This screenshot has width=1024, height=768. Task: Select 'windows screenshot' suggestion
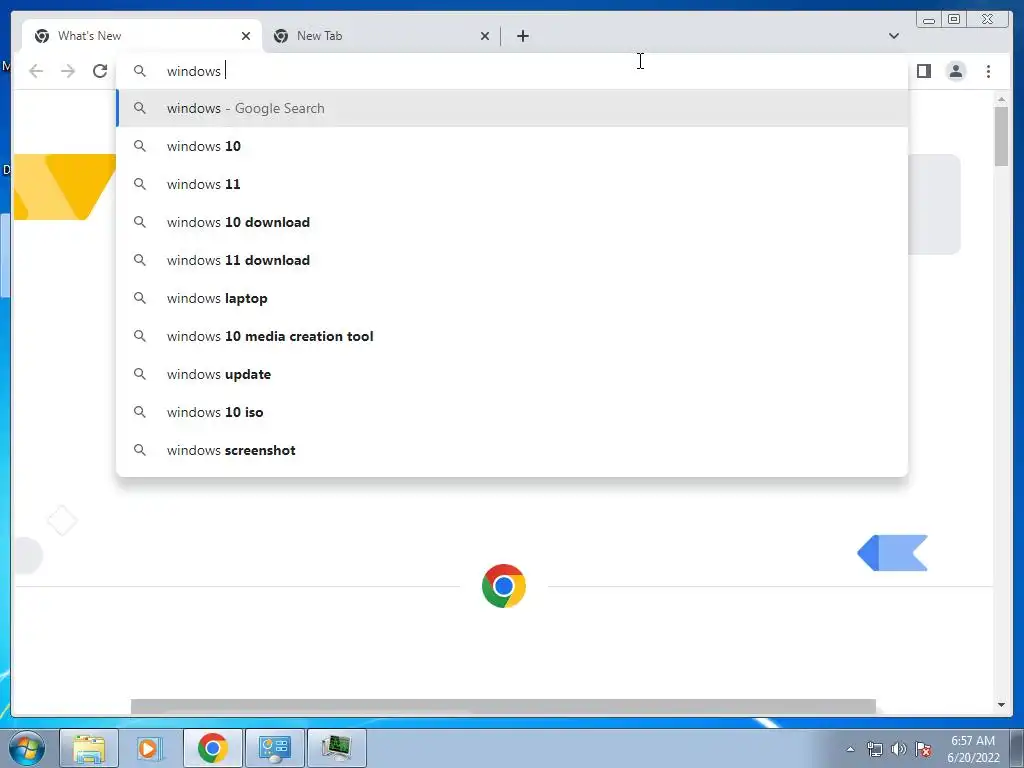pyautogui.click(x=512, y=450)
